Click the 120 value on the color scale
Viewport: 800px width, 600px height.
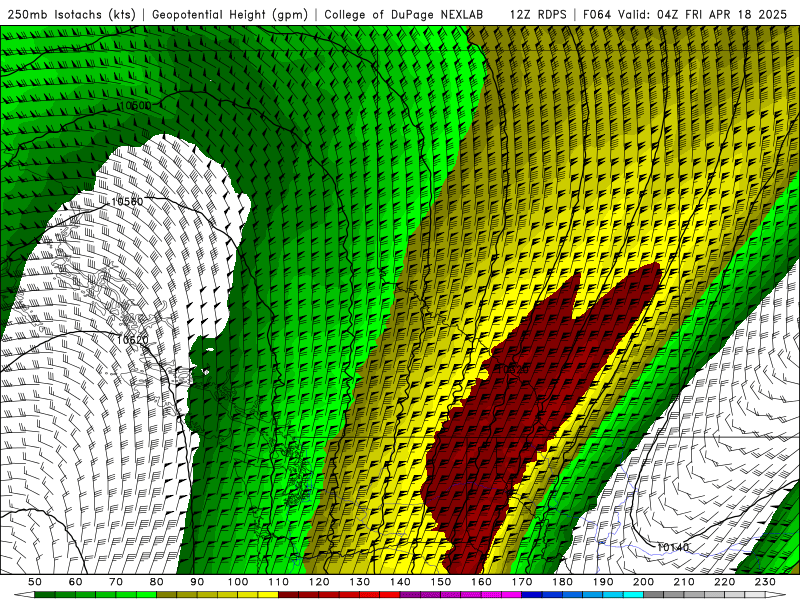[319, 582]
